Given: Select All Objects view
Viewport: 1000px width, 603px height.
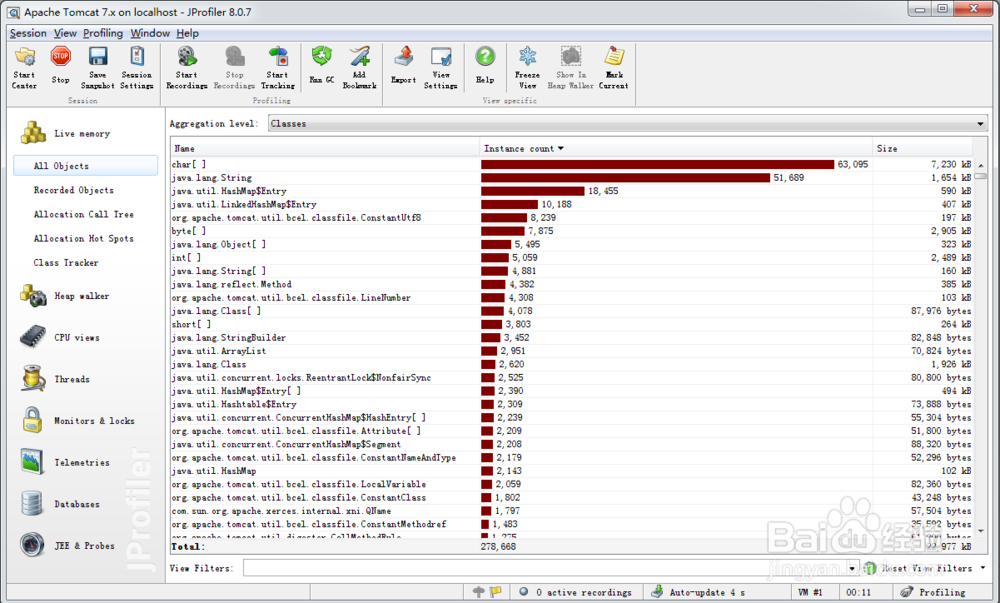Looking at the screenshot, I should coord(85,166).
